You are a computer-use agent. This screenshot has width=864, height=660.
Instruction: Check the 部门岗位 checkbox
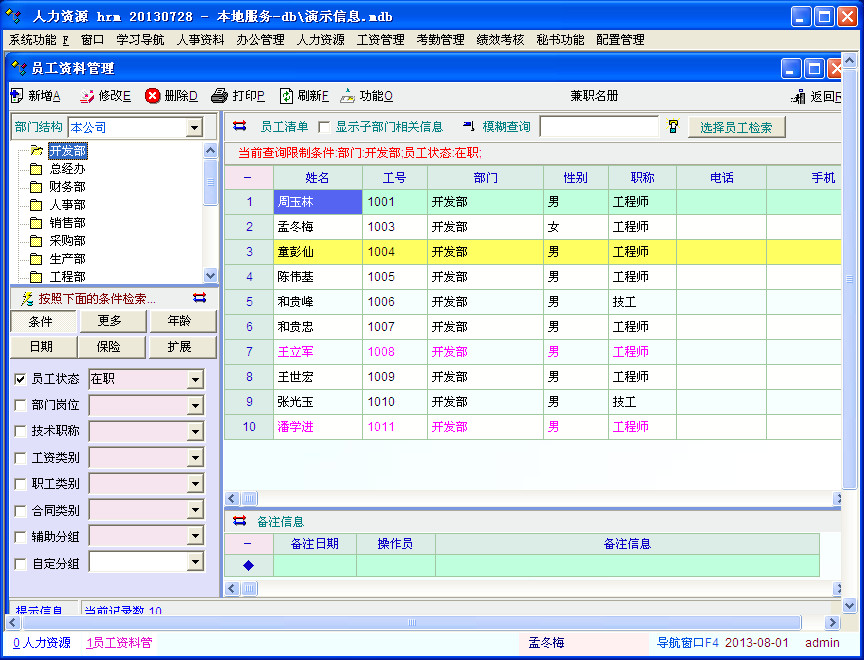point(20,405)
